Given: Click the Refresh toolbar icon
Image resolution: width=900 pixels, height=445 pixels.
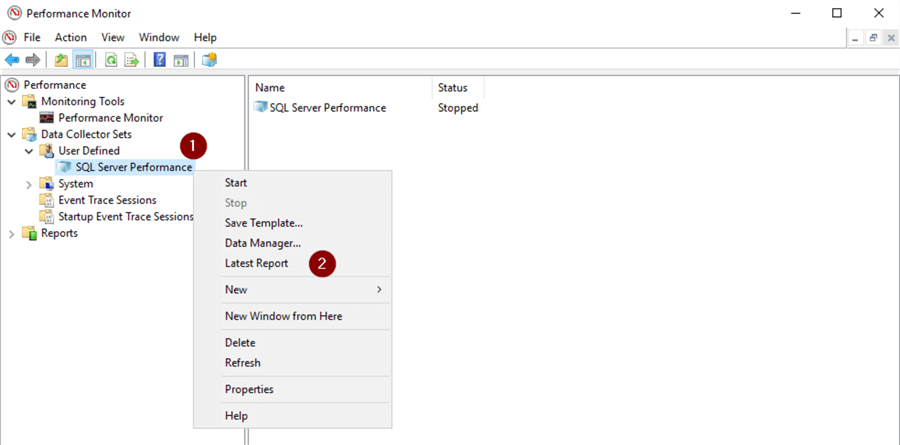Looking at the screenshot, I should (111, 60).
